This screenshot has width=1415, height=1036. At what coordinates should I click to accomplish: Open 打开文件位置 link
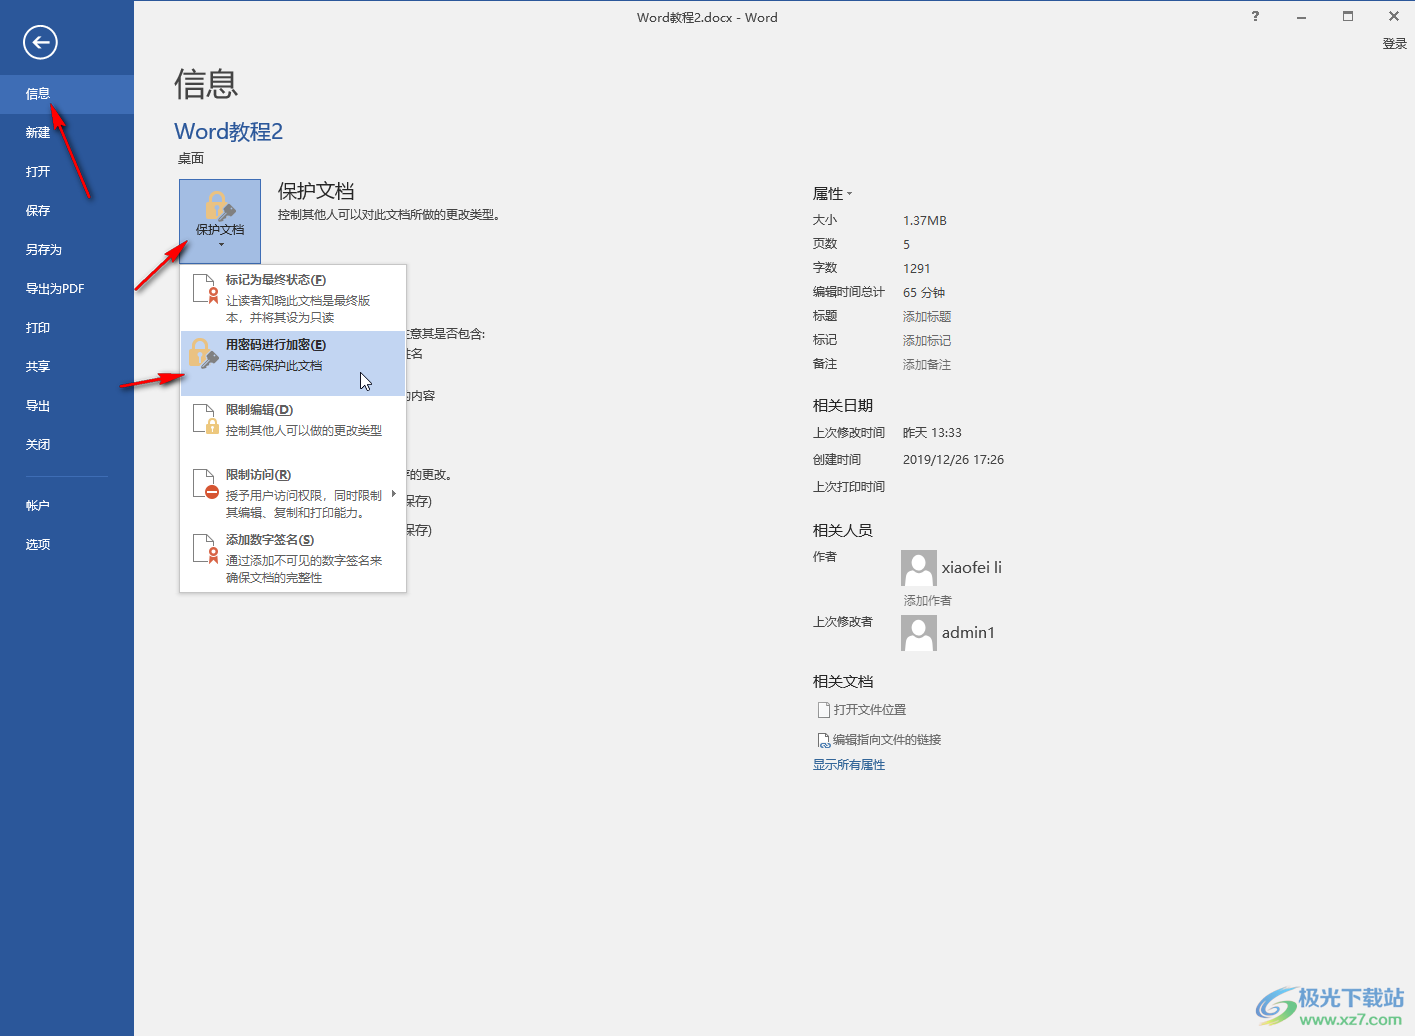[x=862, y=710]
